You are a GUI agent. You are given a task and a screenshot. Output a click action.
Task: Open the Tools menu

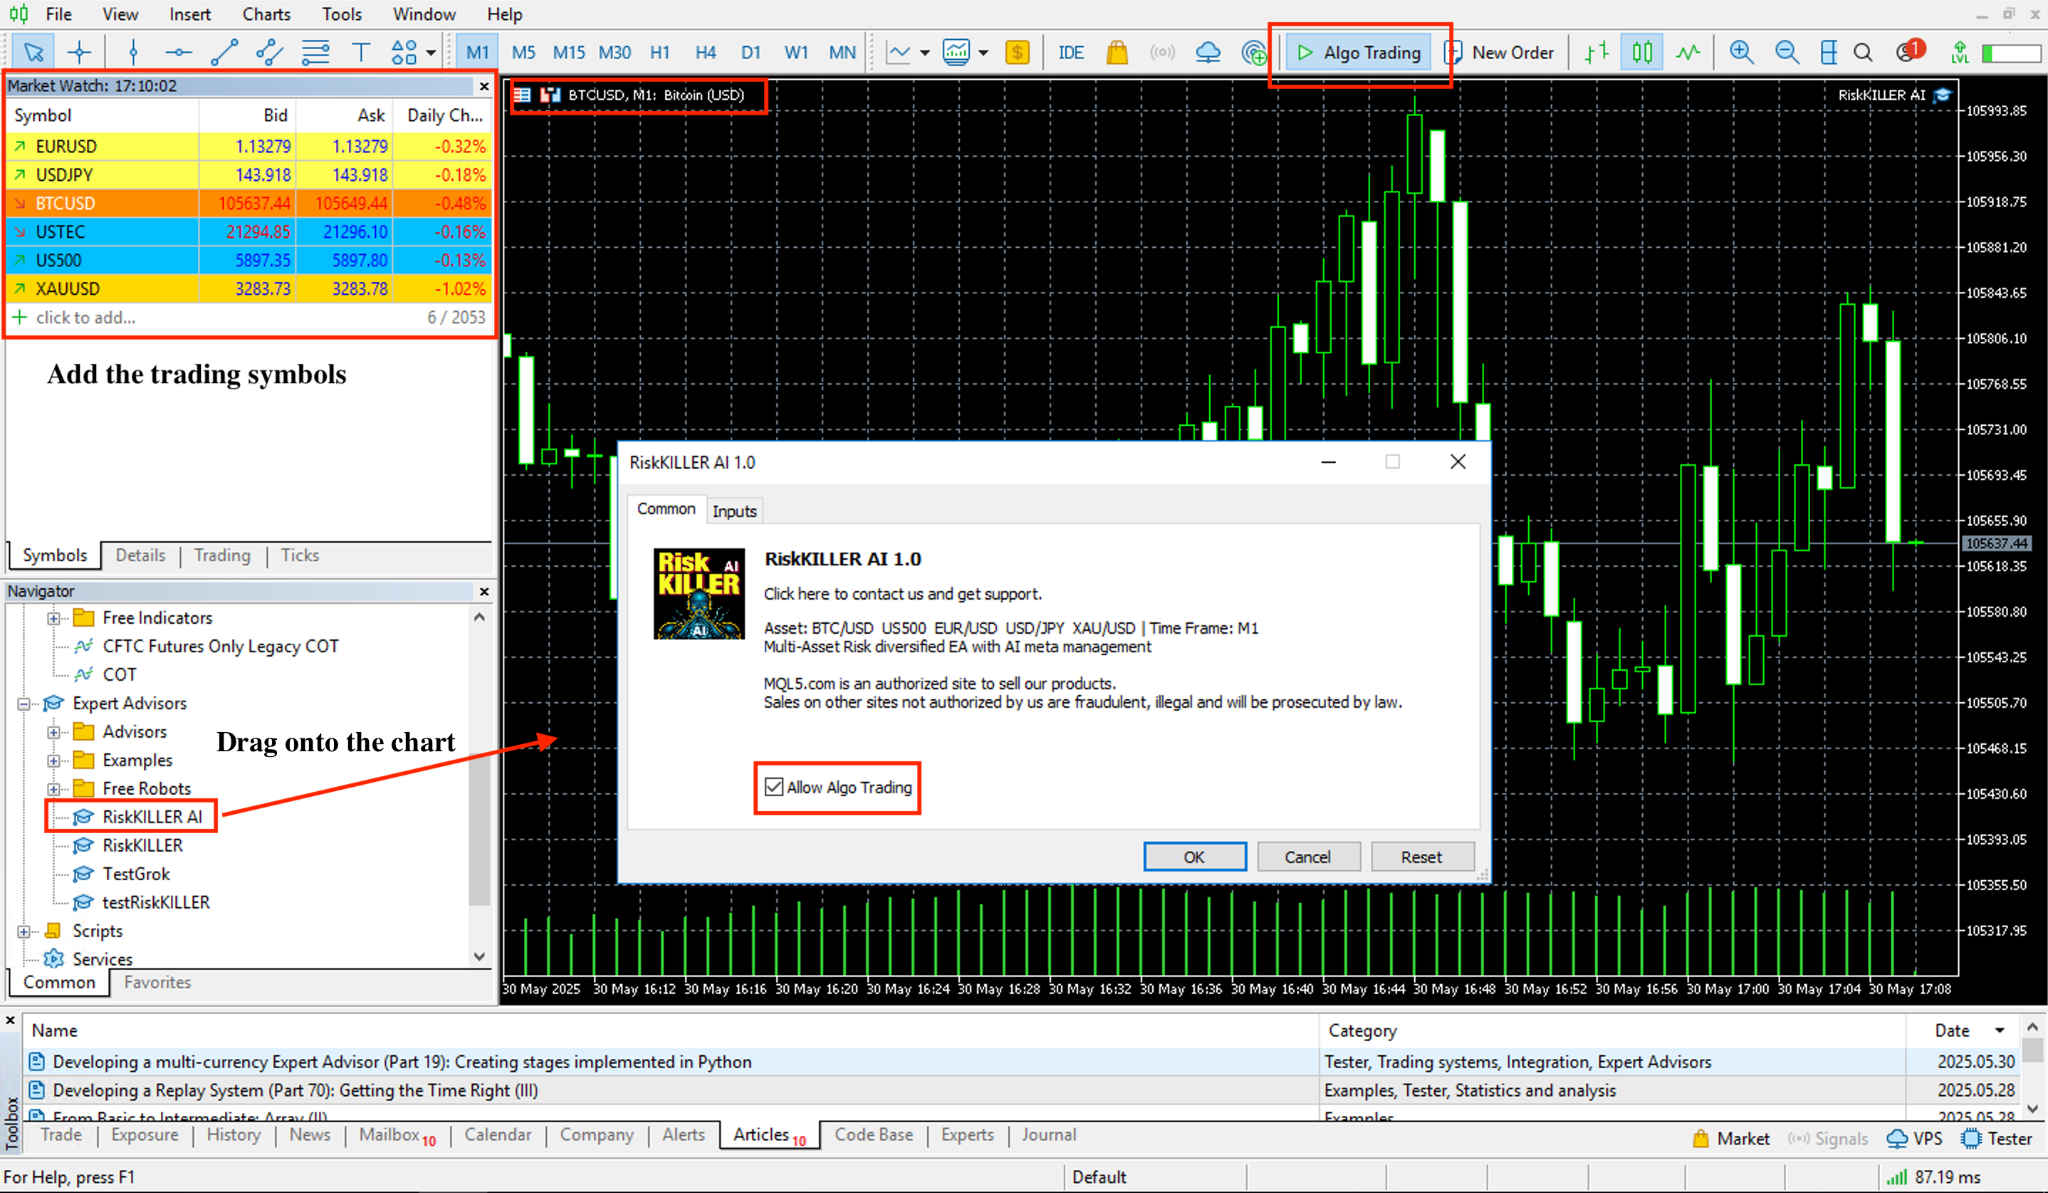(x=342, y=14)
